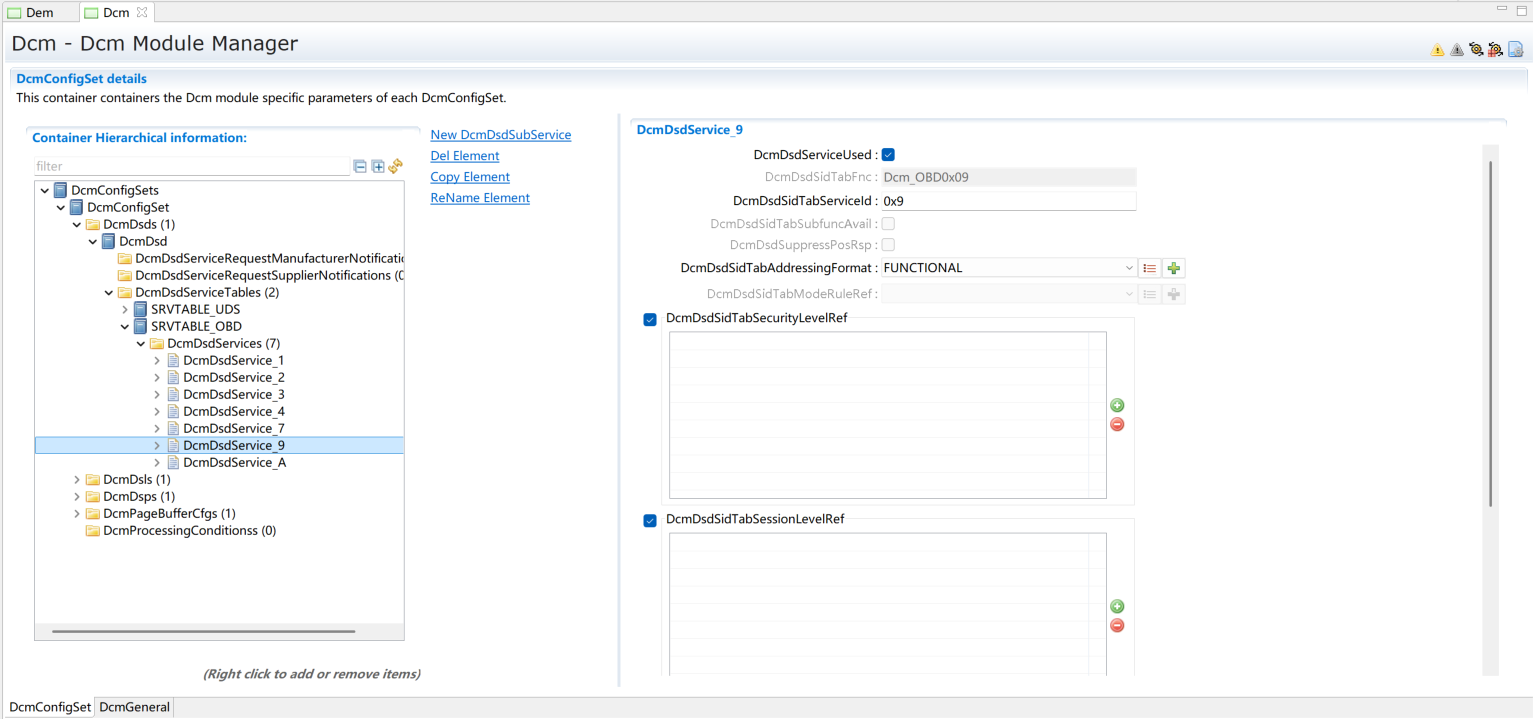Click green add button for DcmDsdSidTabSecurityLevelRef list
Image resolution: width=1533 pixels, height=719 pixels.
[1117, 405]
